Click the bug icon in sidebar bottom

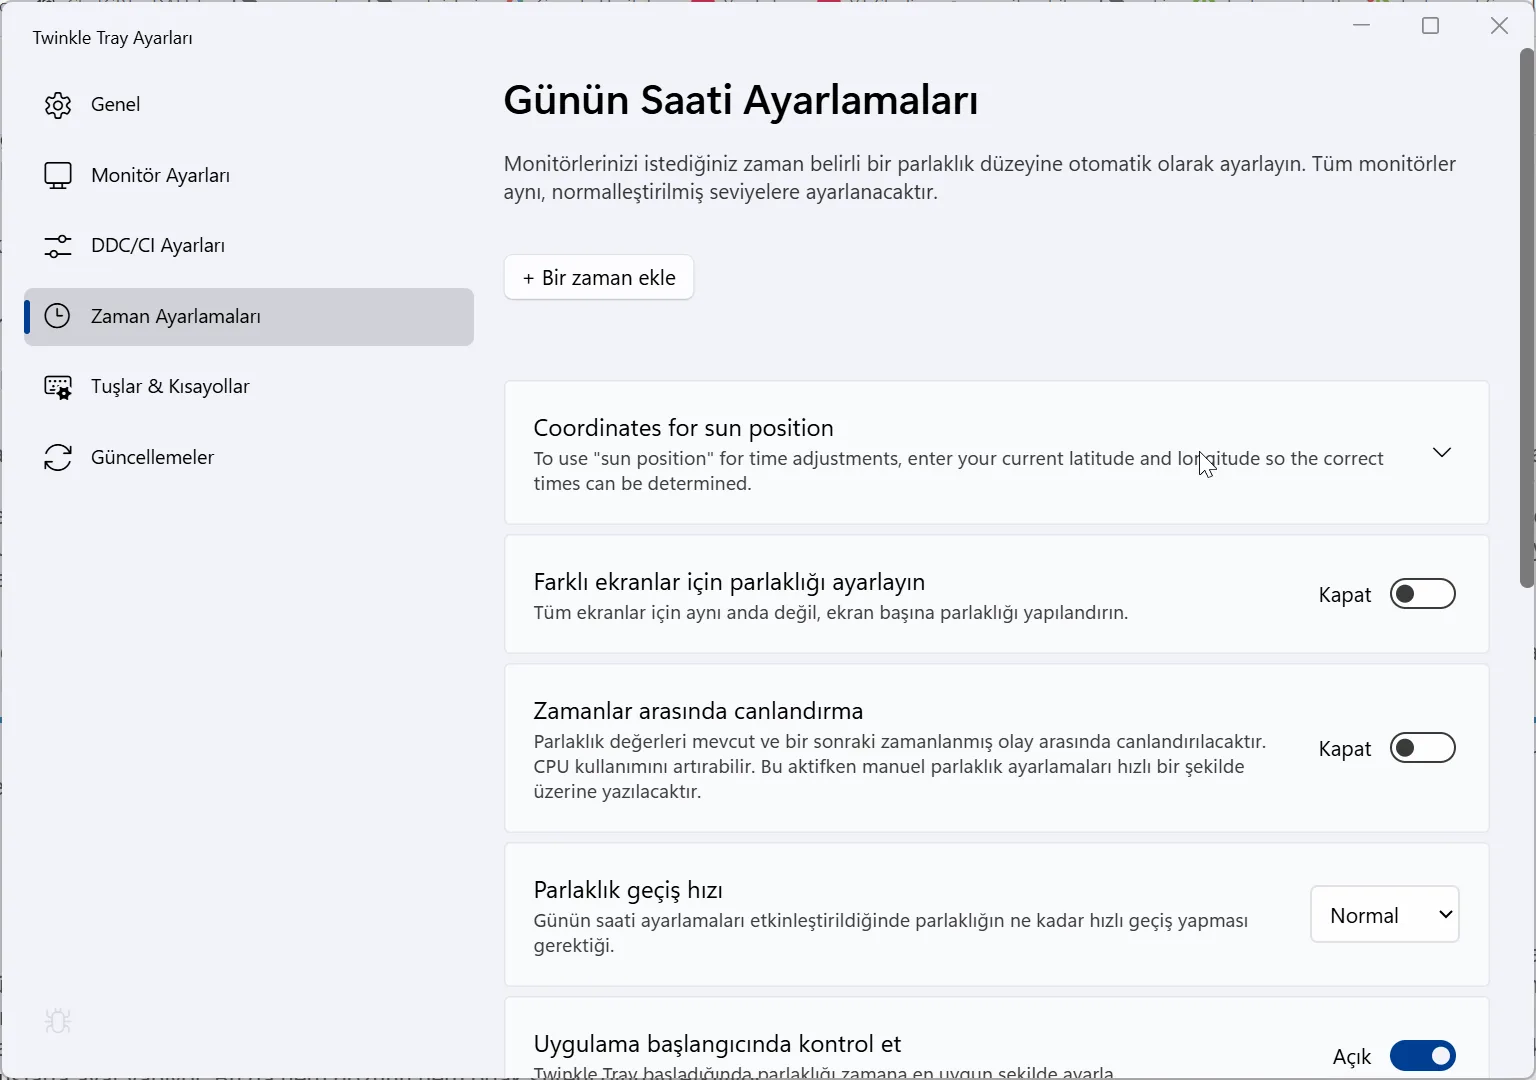pos(58,1021)
